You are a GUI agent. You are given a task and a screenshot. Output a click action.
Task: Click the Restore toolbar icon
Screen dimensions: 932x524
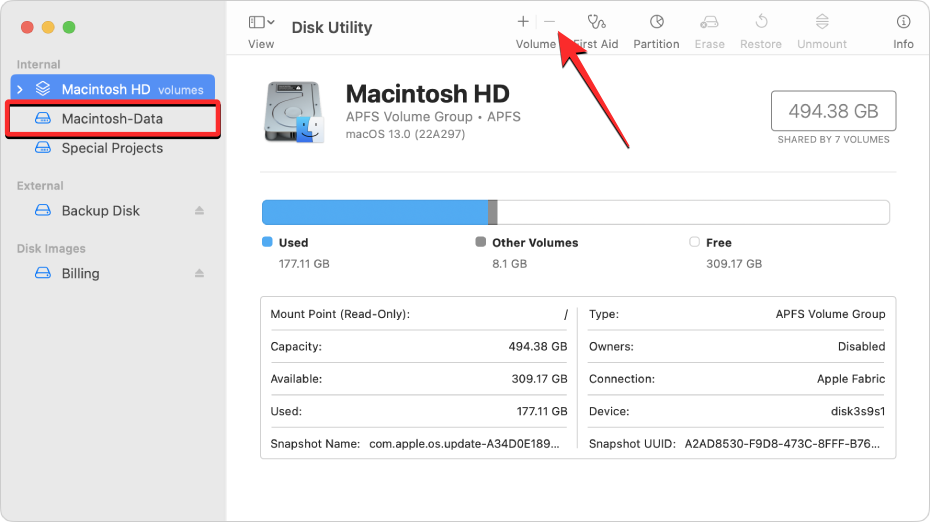pyautogui.click(x=761, y=21)
